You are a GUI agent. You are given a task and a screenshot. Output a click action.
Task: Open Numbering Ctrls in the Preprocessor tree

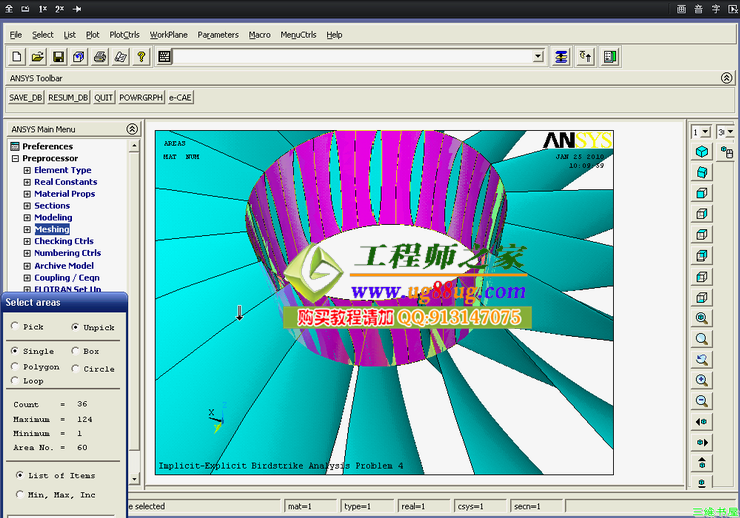67,253
